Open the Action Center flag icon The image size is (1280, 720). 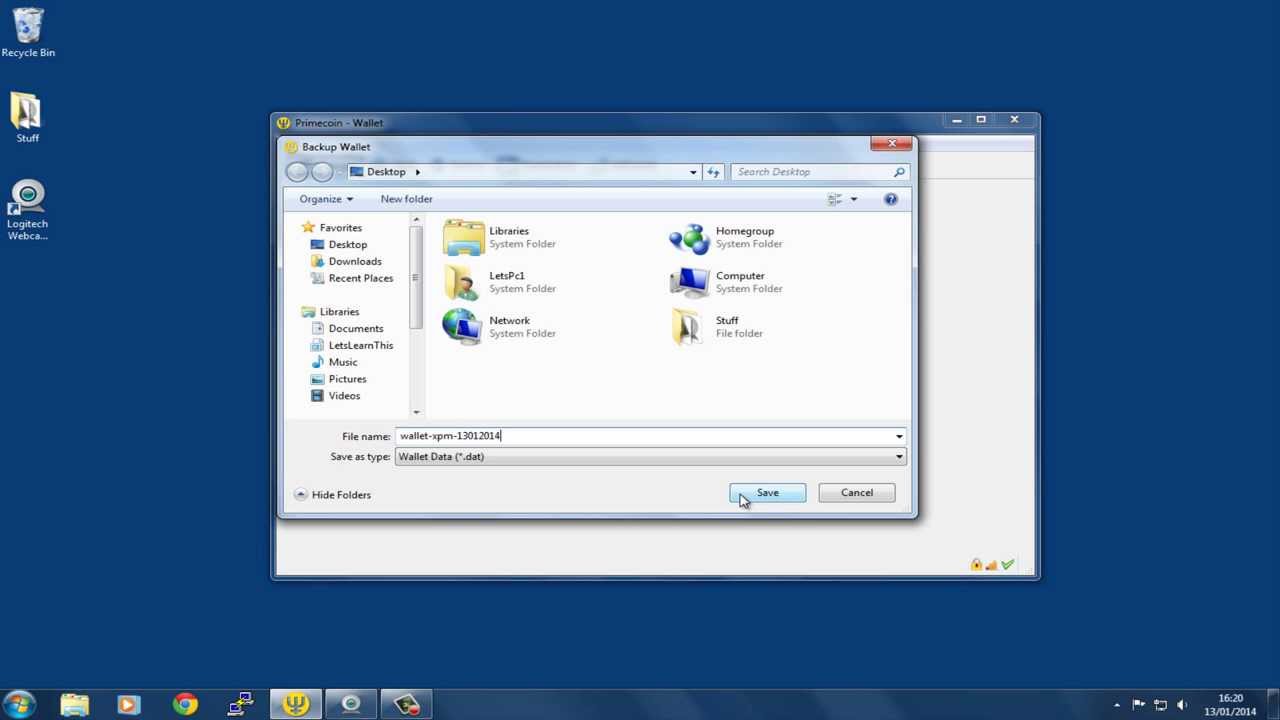click(1138, 705)
